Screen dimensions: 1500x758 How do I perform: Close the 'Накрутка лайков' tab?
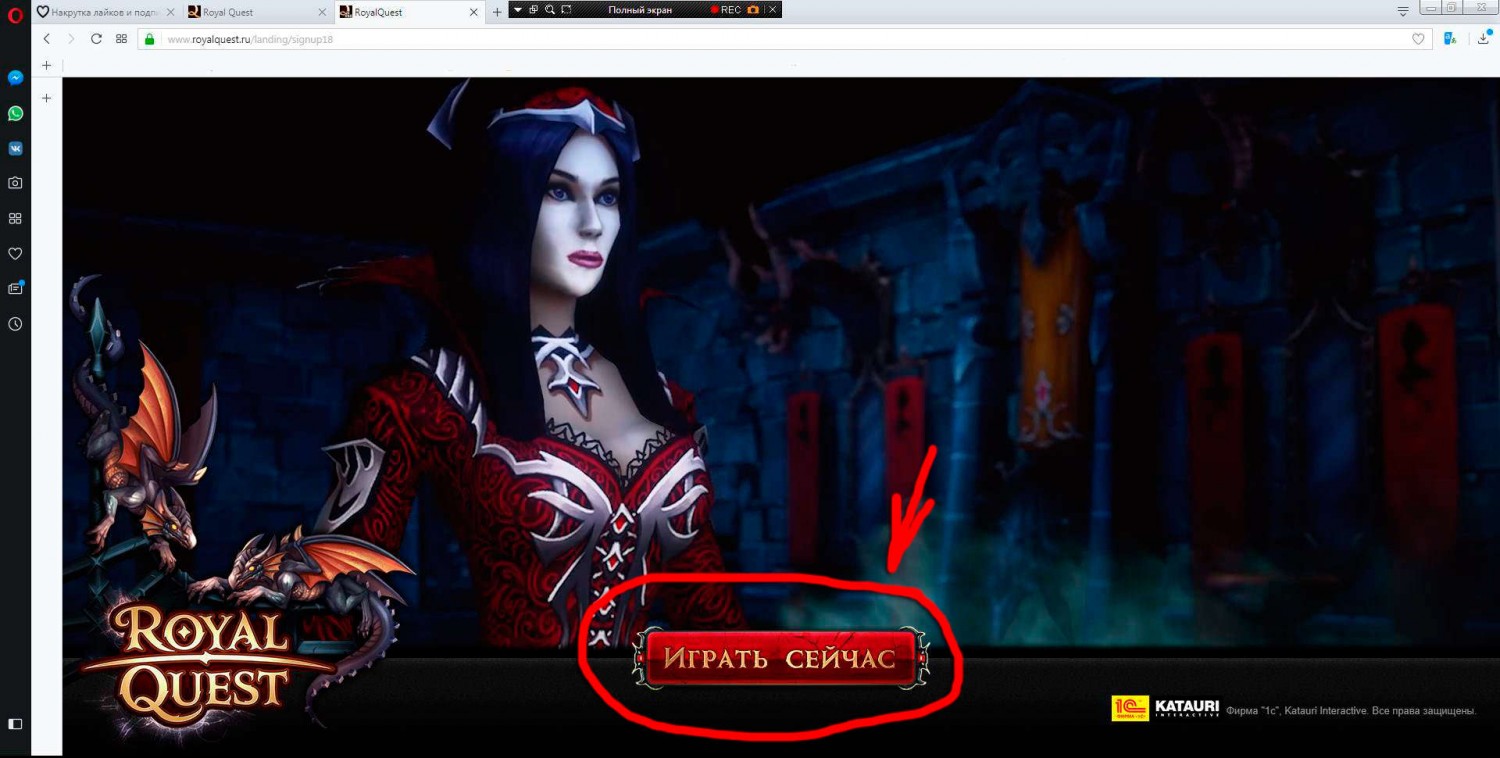click(169, 12)
